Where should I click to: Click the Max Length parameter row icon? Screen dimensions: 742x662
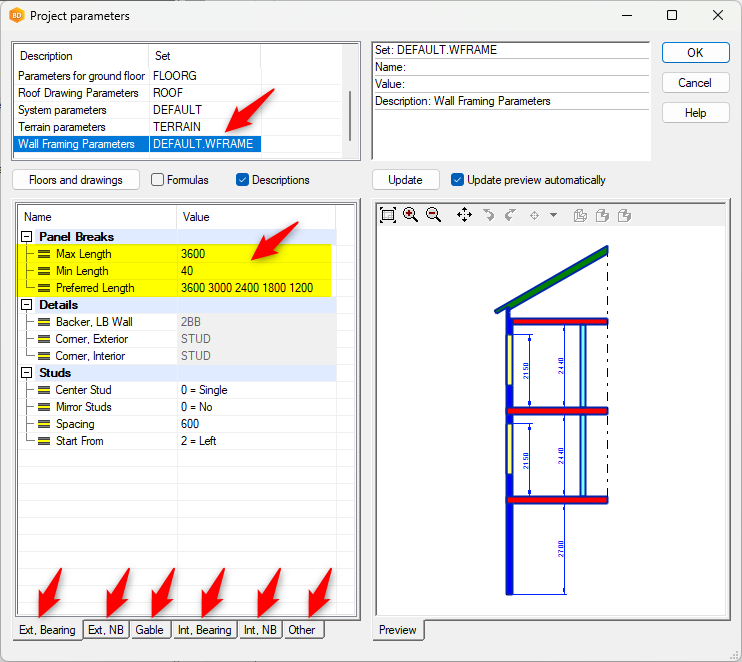click(x=44, y=254)
